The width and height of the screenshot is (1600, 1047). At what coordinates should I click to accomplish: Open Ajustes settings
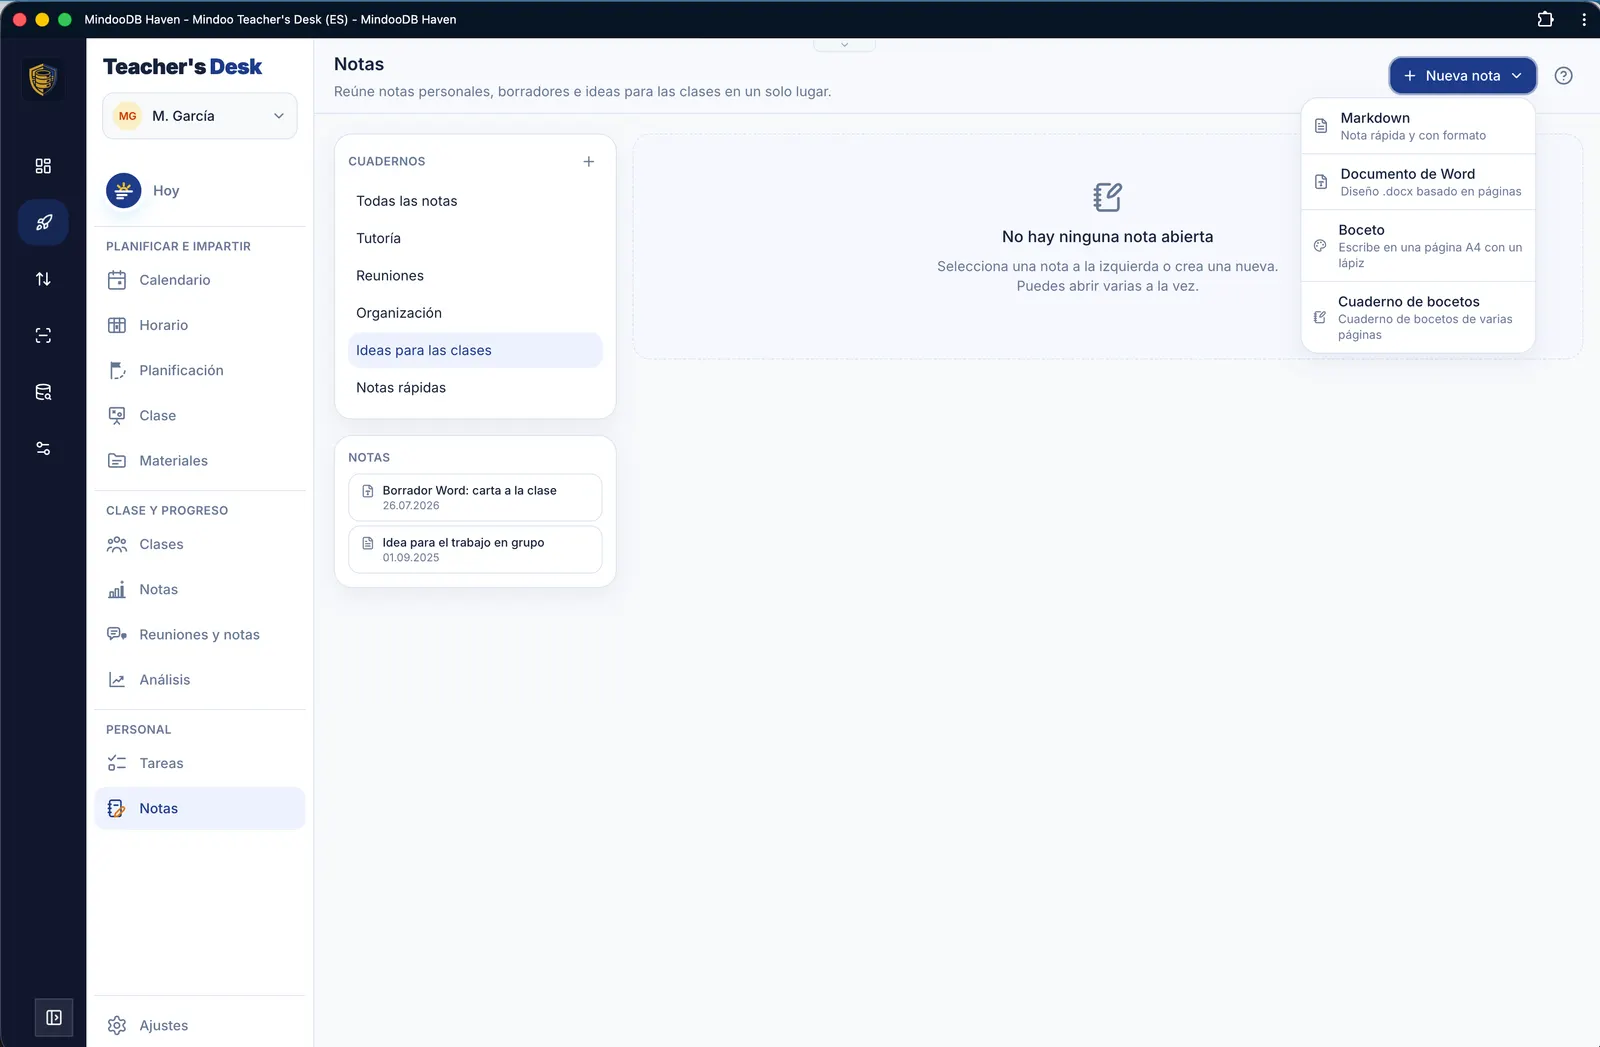200,1026
